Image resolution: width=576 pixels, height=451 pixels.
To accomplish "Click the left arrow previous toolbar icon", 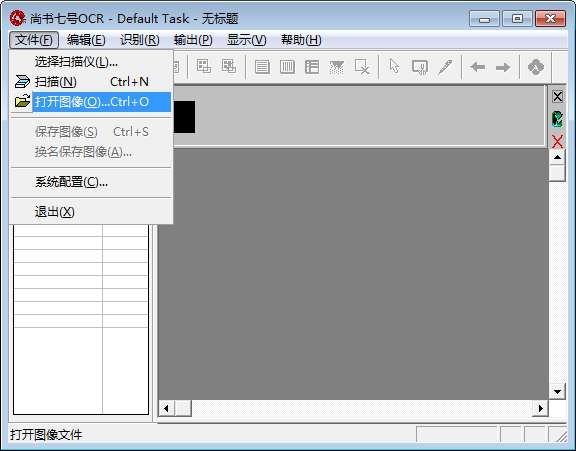I will click(478, 67).
